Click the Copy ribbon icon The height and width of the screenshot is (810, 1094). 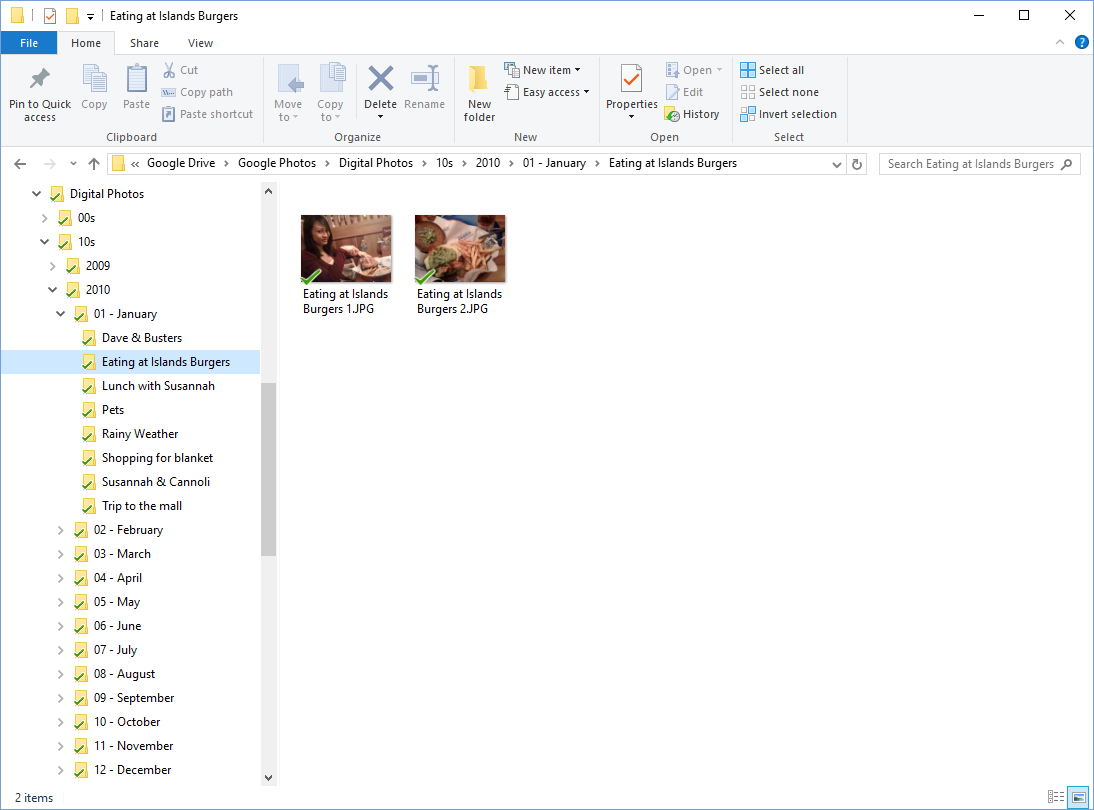[94, 79]
